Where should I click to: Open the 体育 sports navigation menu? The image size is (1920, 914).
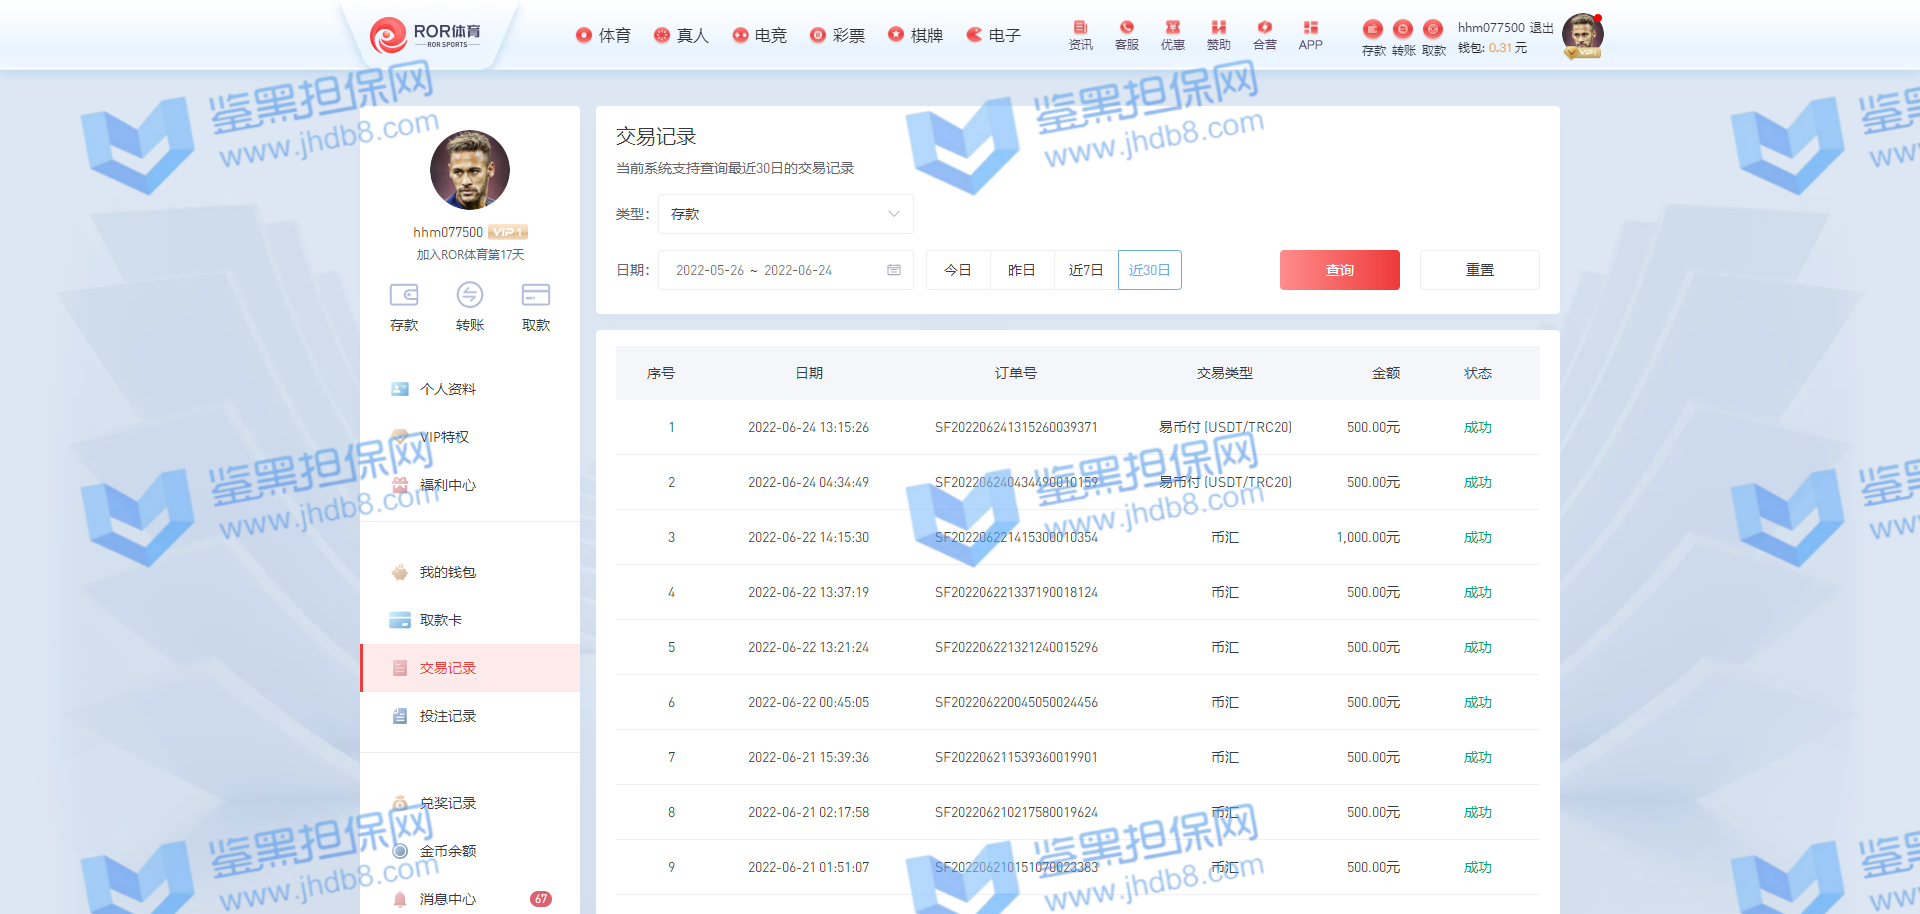(x=603, y=35)
